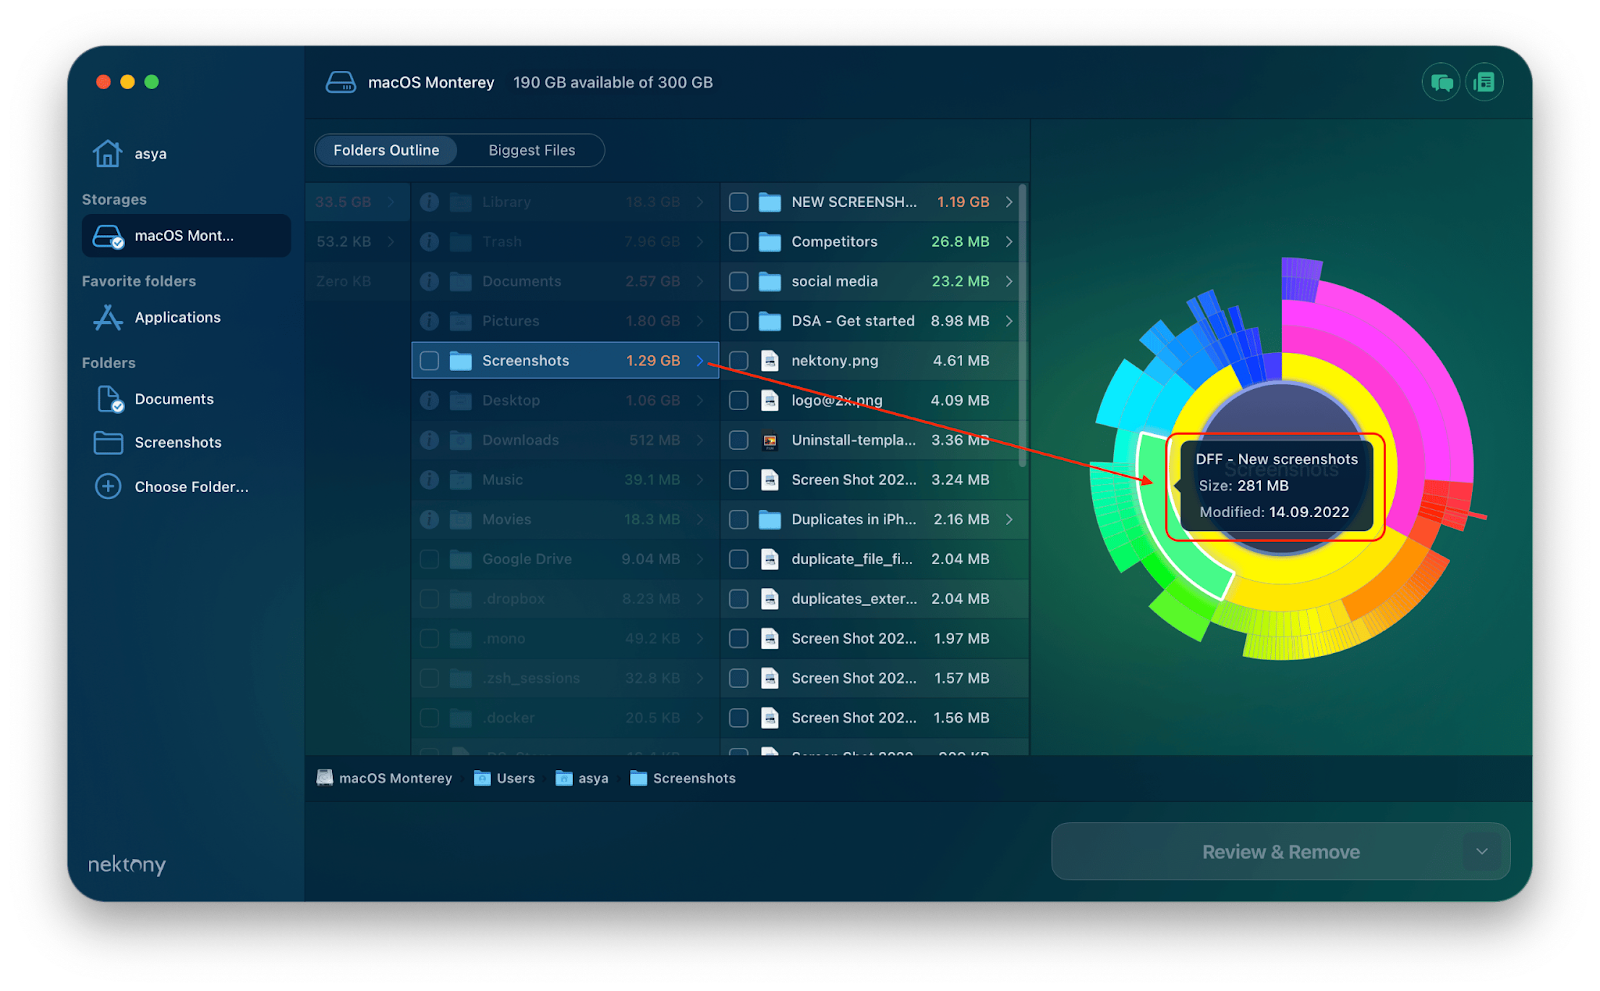Viewport: 1600px width, 991px height.
Task: Click info icon next to Trash folder
Action: 429,242
